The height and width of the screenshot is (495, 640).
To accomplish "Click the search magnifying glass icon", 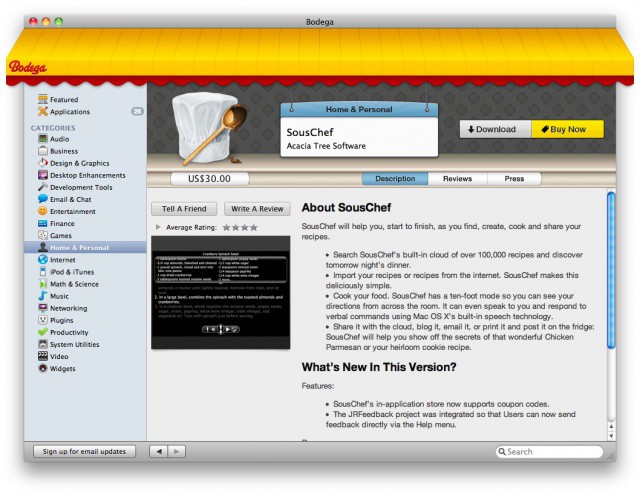I will coord(502,451).
